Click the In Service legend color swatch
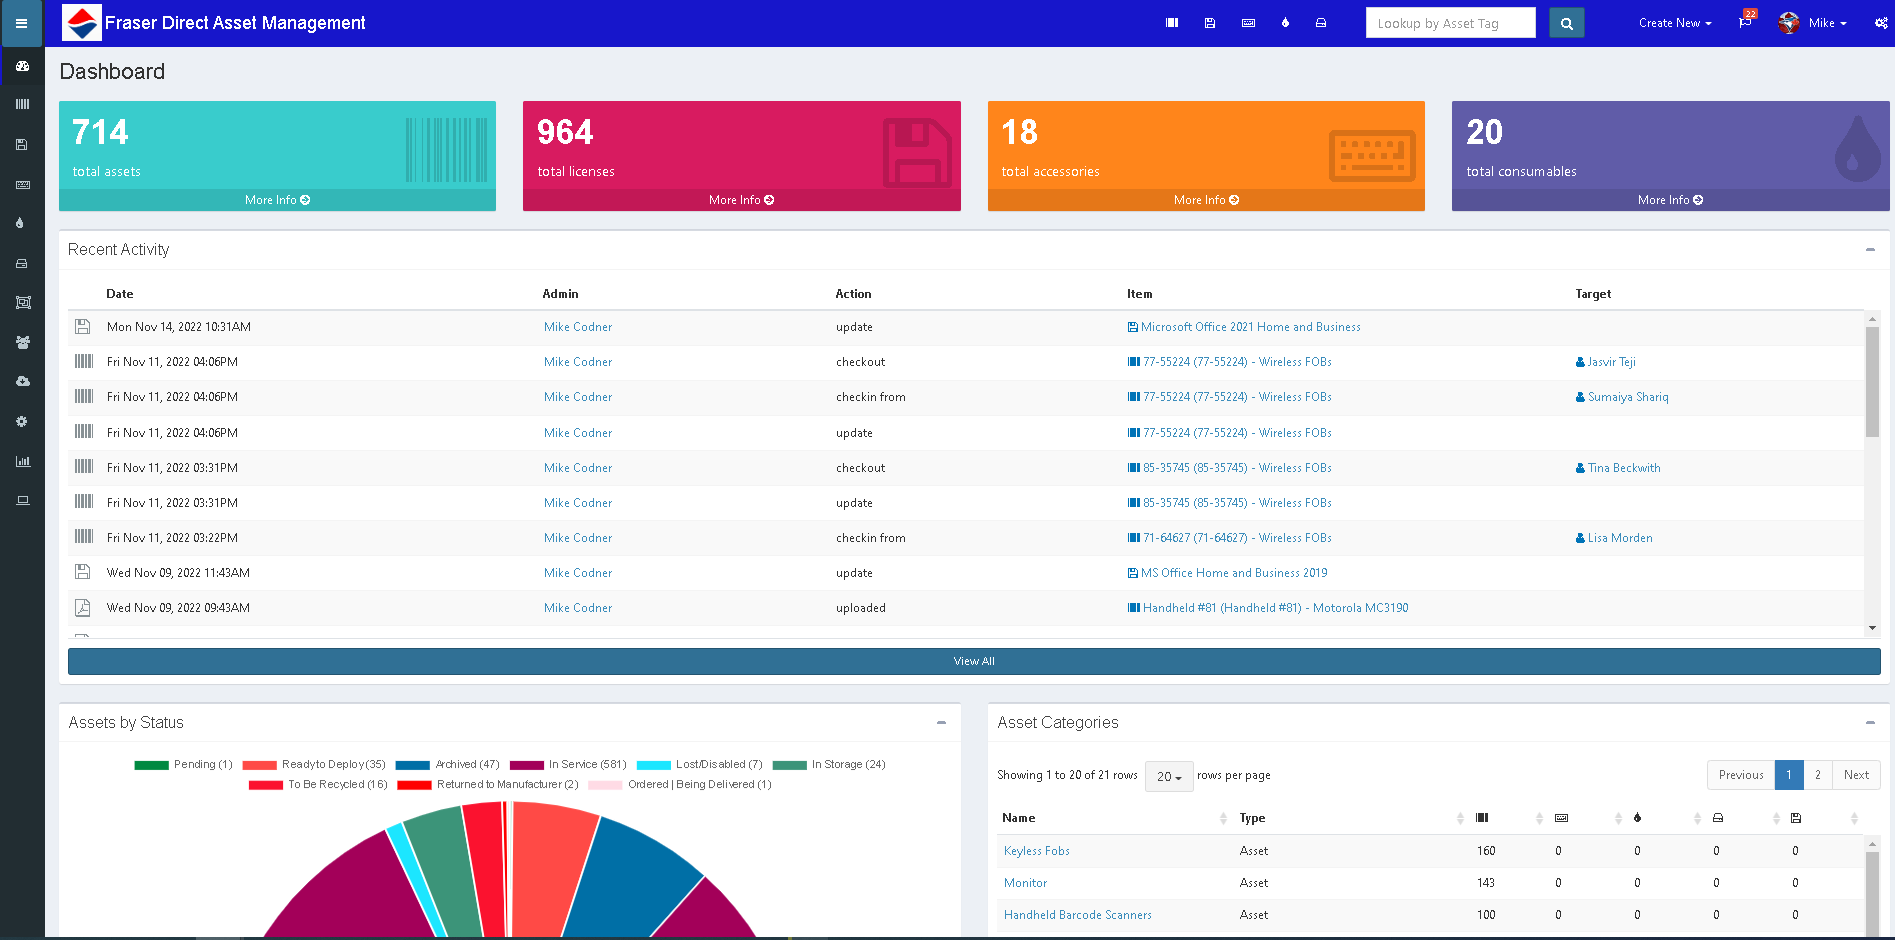 click(527, 764)
